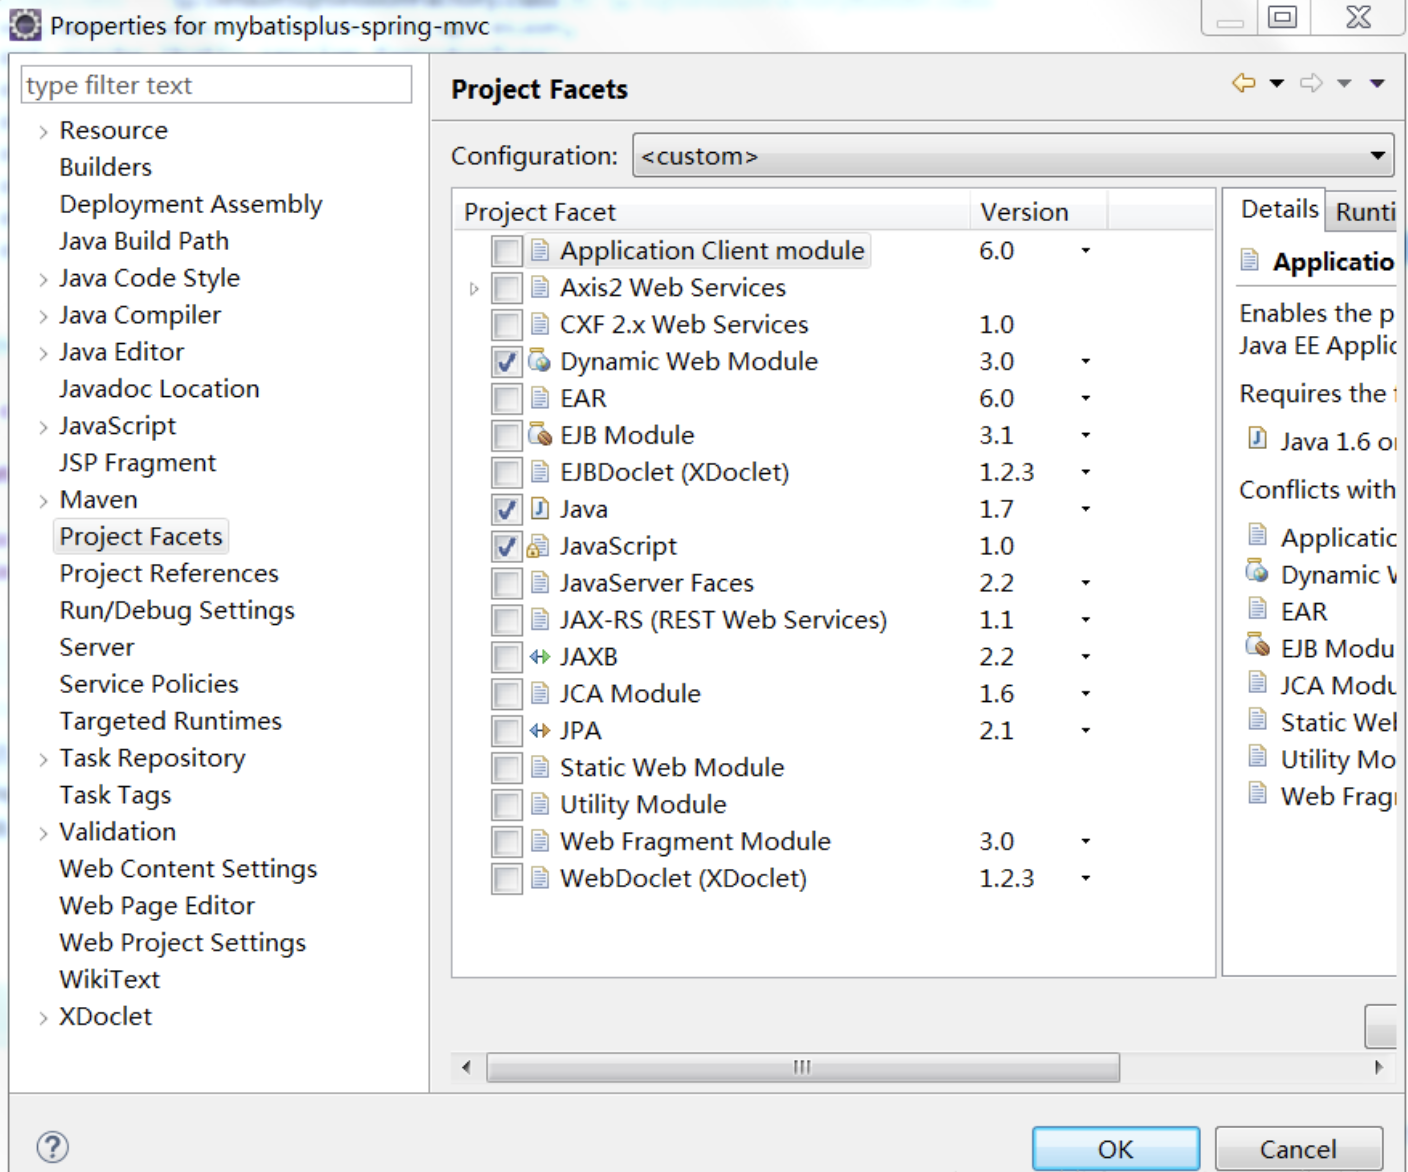Screen dimensions: 1408x1172
Task: Tick the JAX-RS (REST Web Services) checkbox
Action: tap(507, 621)
